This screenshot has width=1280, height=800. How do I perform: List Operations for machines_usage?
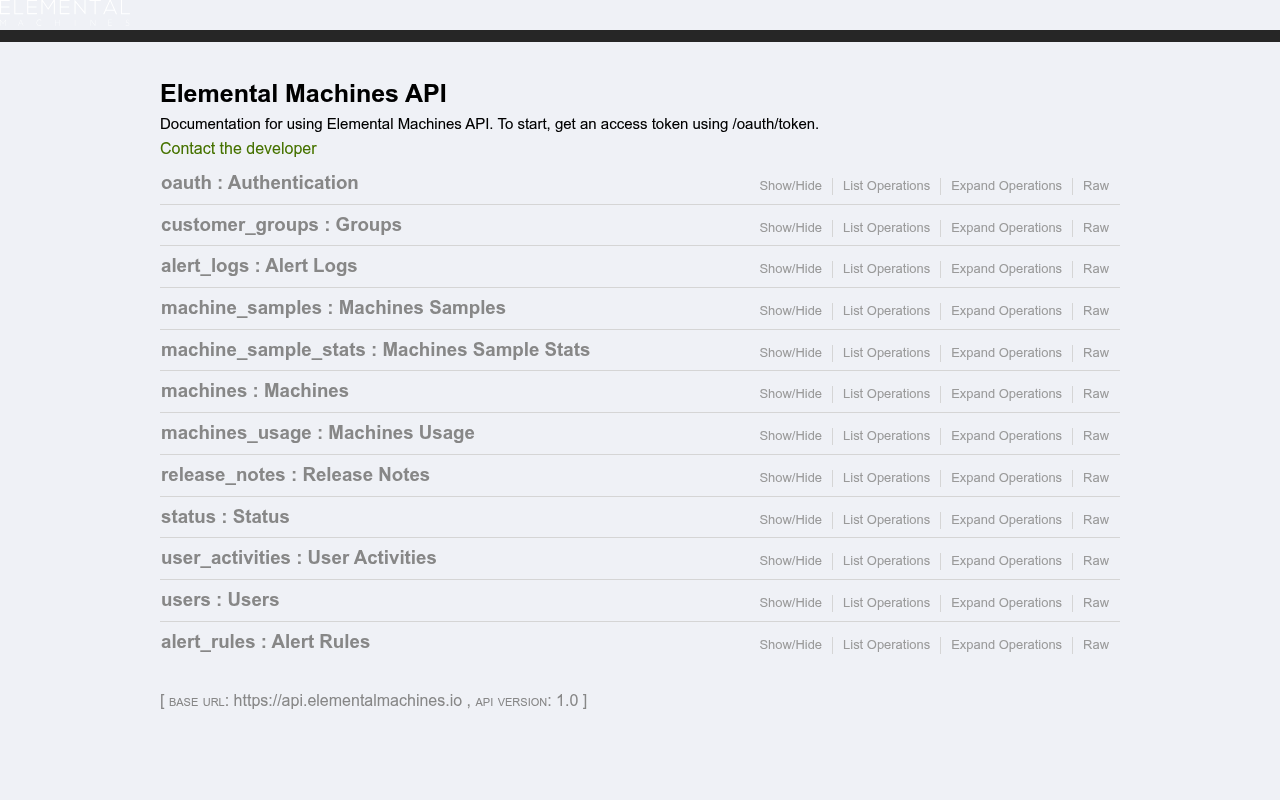(886, 436)
